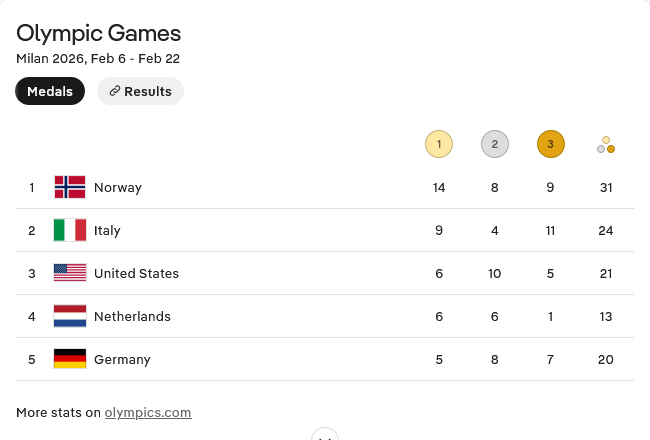The height and width of the screenshot is (440, 650).
Task: Click the United States flag icon
Action: coord(70,273)
